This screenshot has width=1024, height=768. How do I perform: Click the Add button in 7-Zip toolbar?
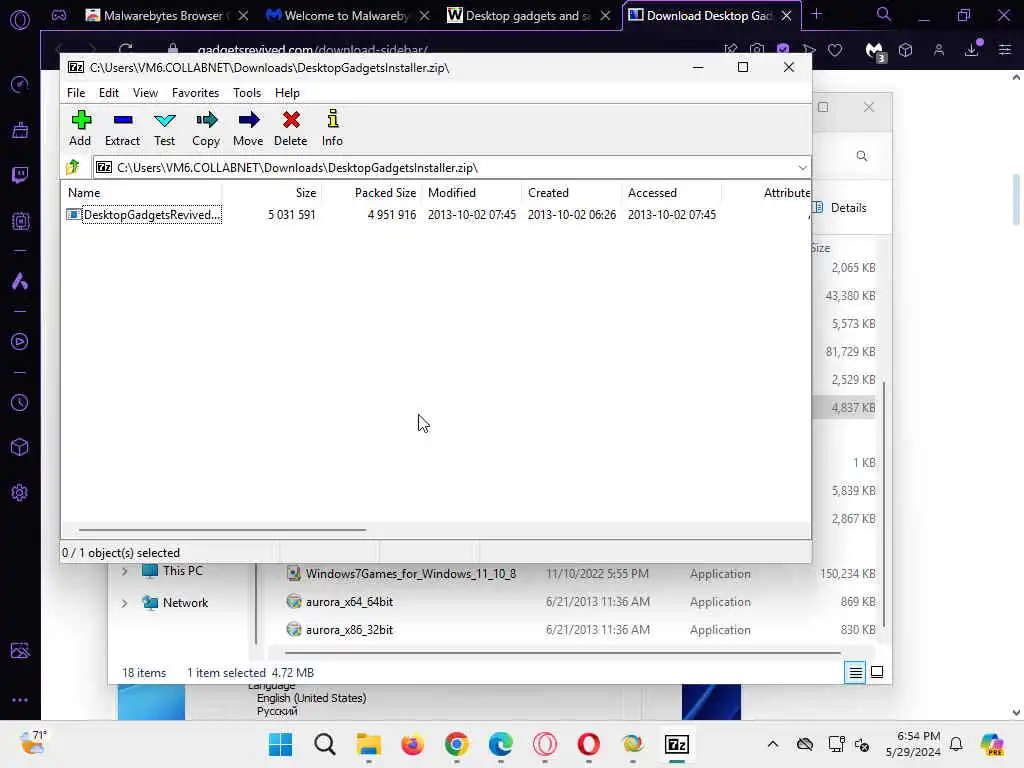pyautogui.click(x=80, y=128)
